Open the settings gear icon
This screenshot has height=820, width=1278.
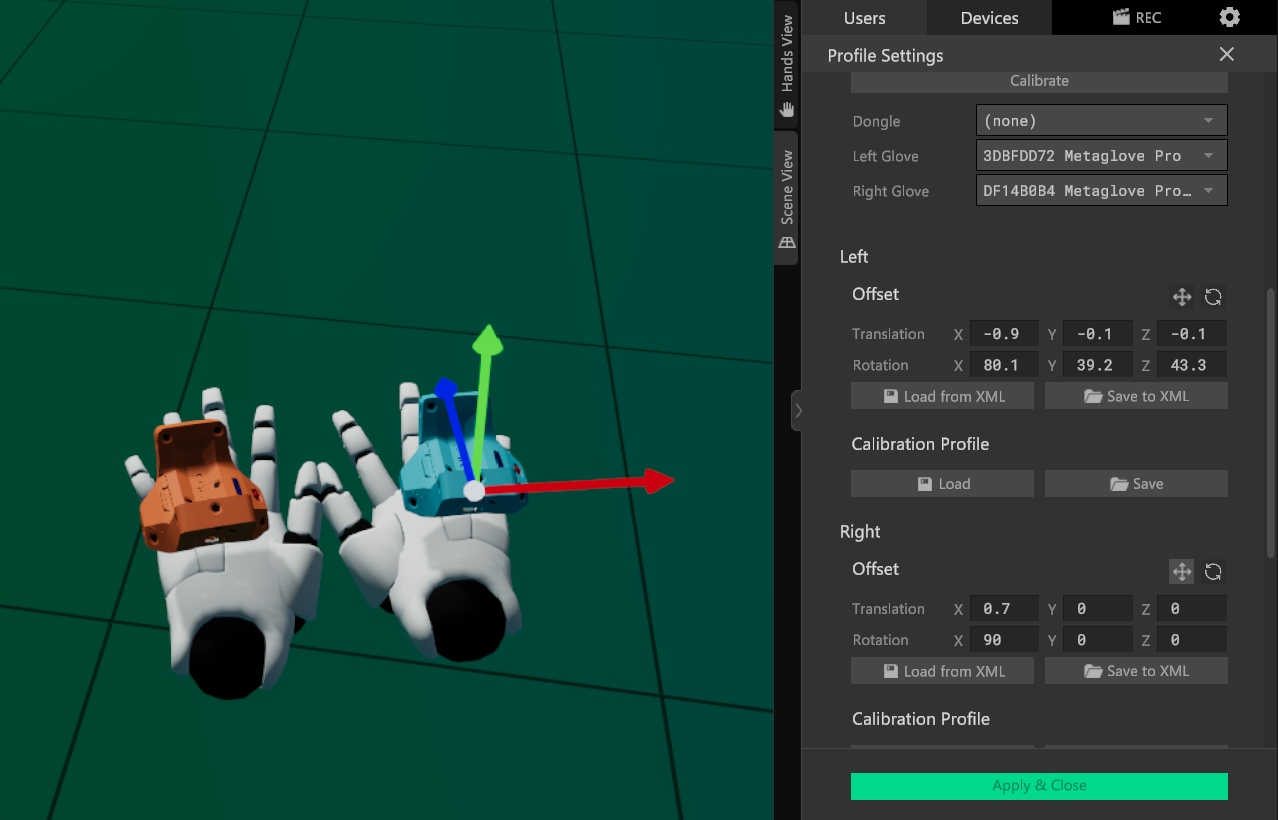(x=1229, y=18)
